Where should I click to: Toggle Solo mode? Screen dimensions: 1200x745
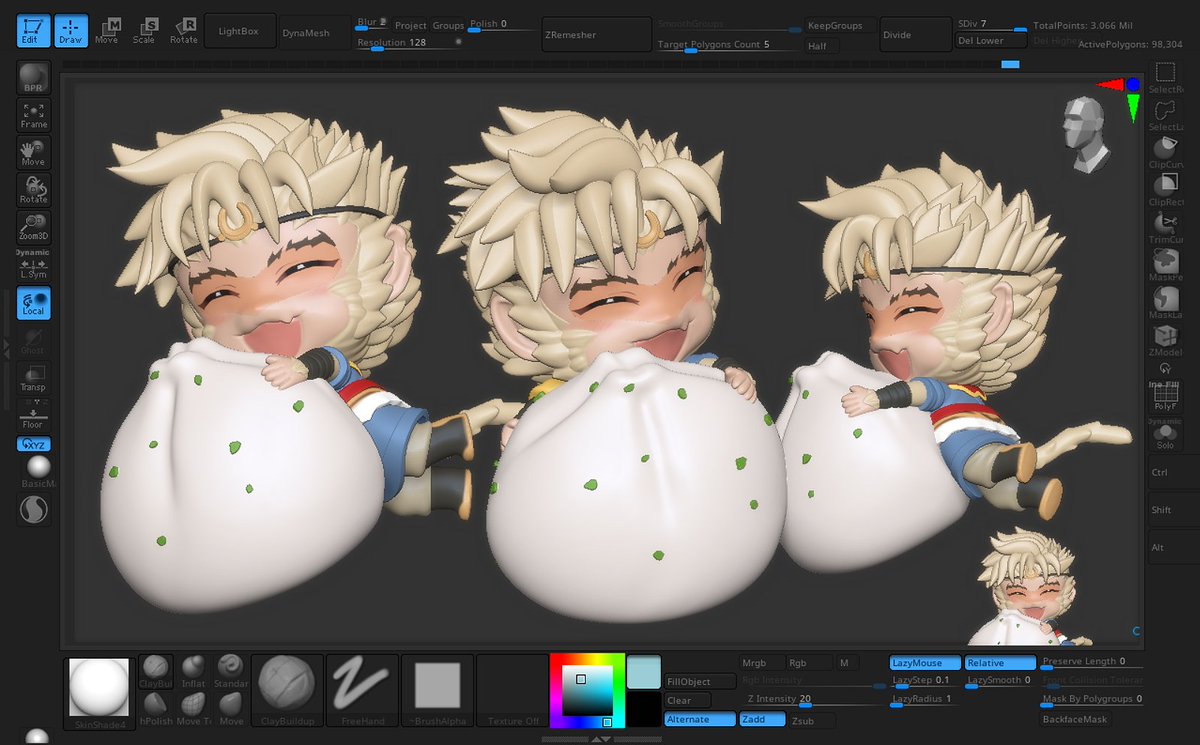pos(1166,435)
